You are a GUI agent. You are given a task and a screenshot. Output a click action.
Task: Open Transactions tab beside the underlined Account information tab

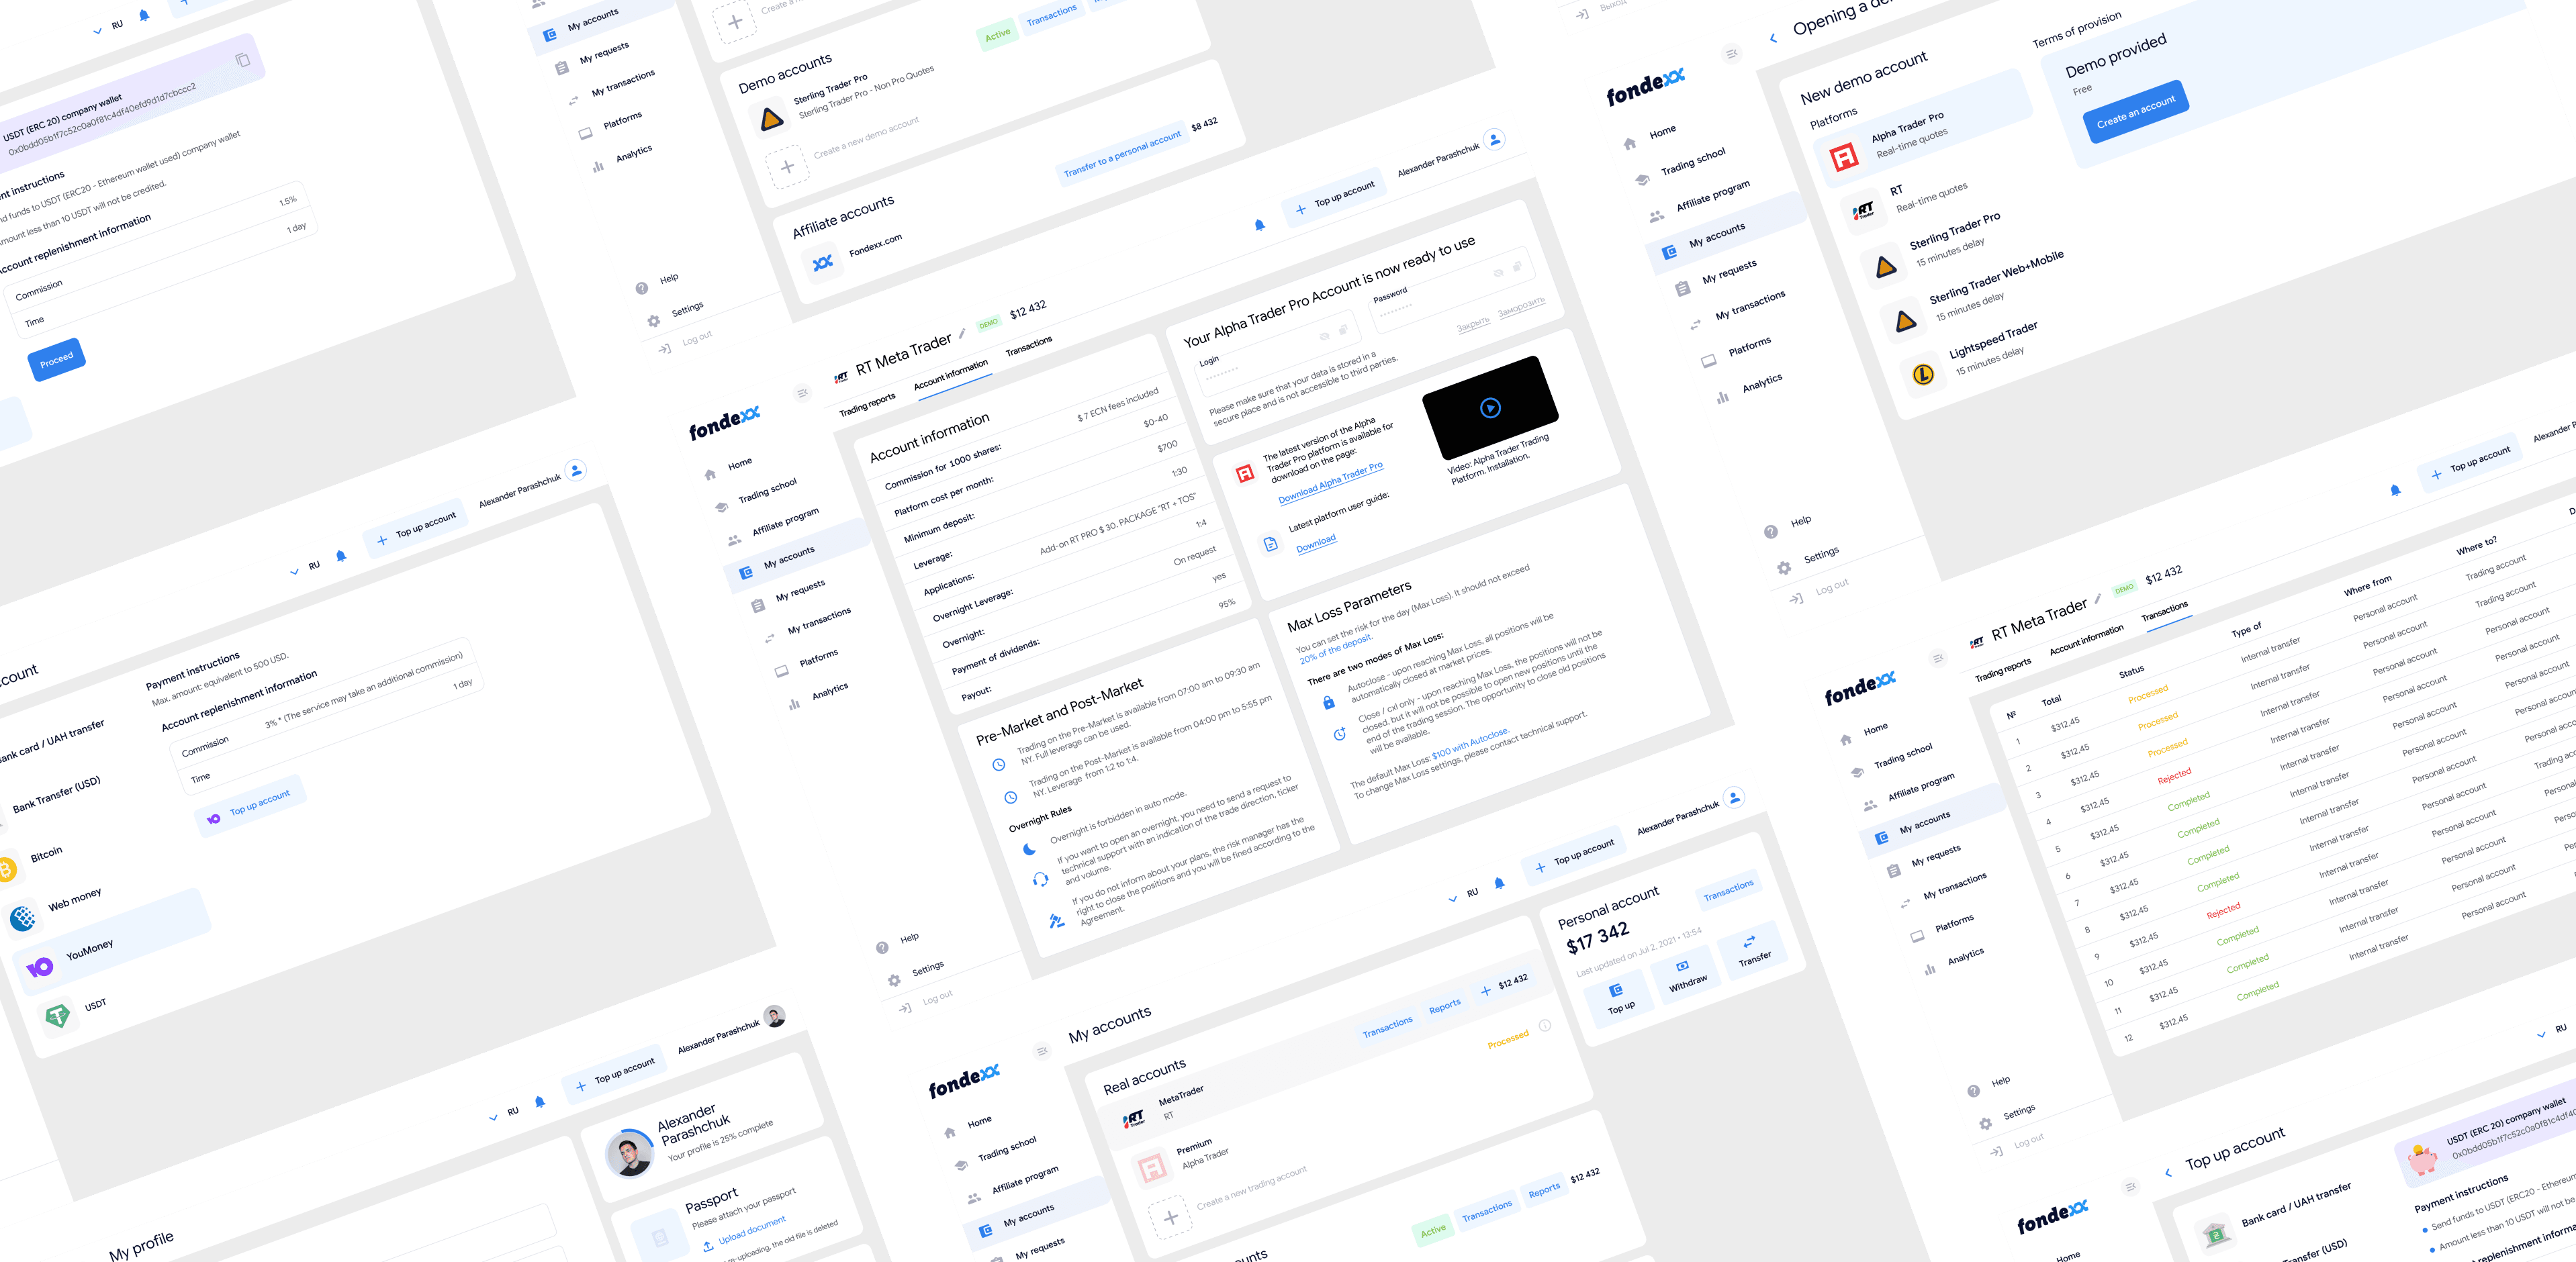pyautogui.click(x=1029, y=346)
